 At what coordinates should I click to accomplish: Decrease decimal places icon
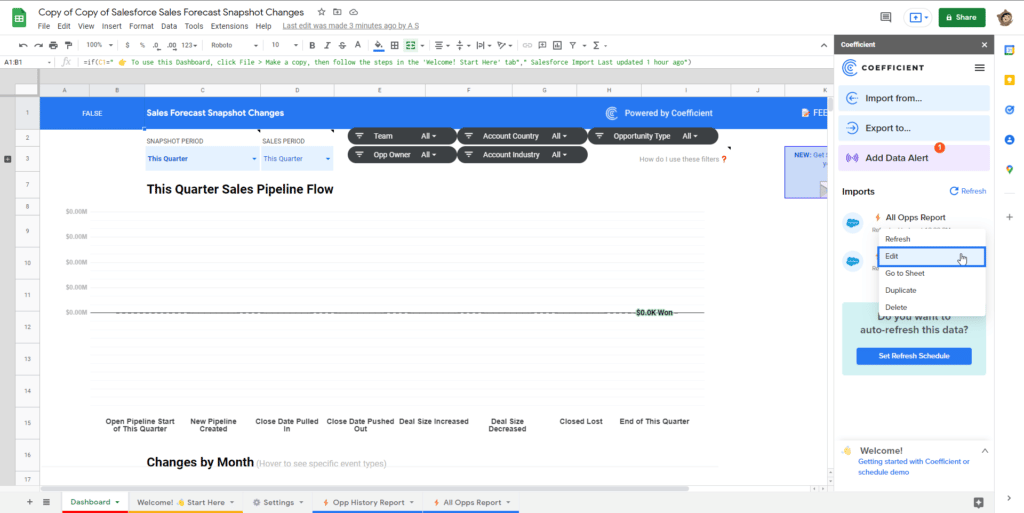pos(157,45)
